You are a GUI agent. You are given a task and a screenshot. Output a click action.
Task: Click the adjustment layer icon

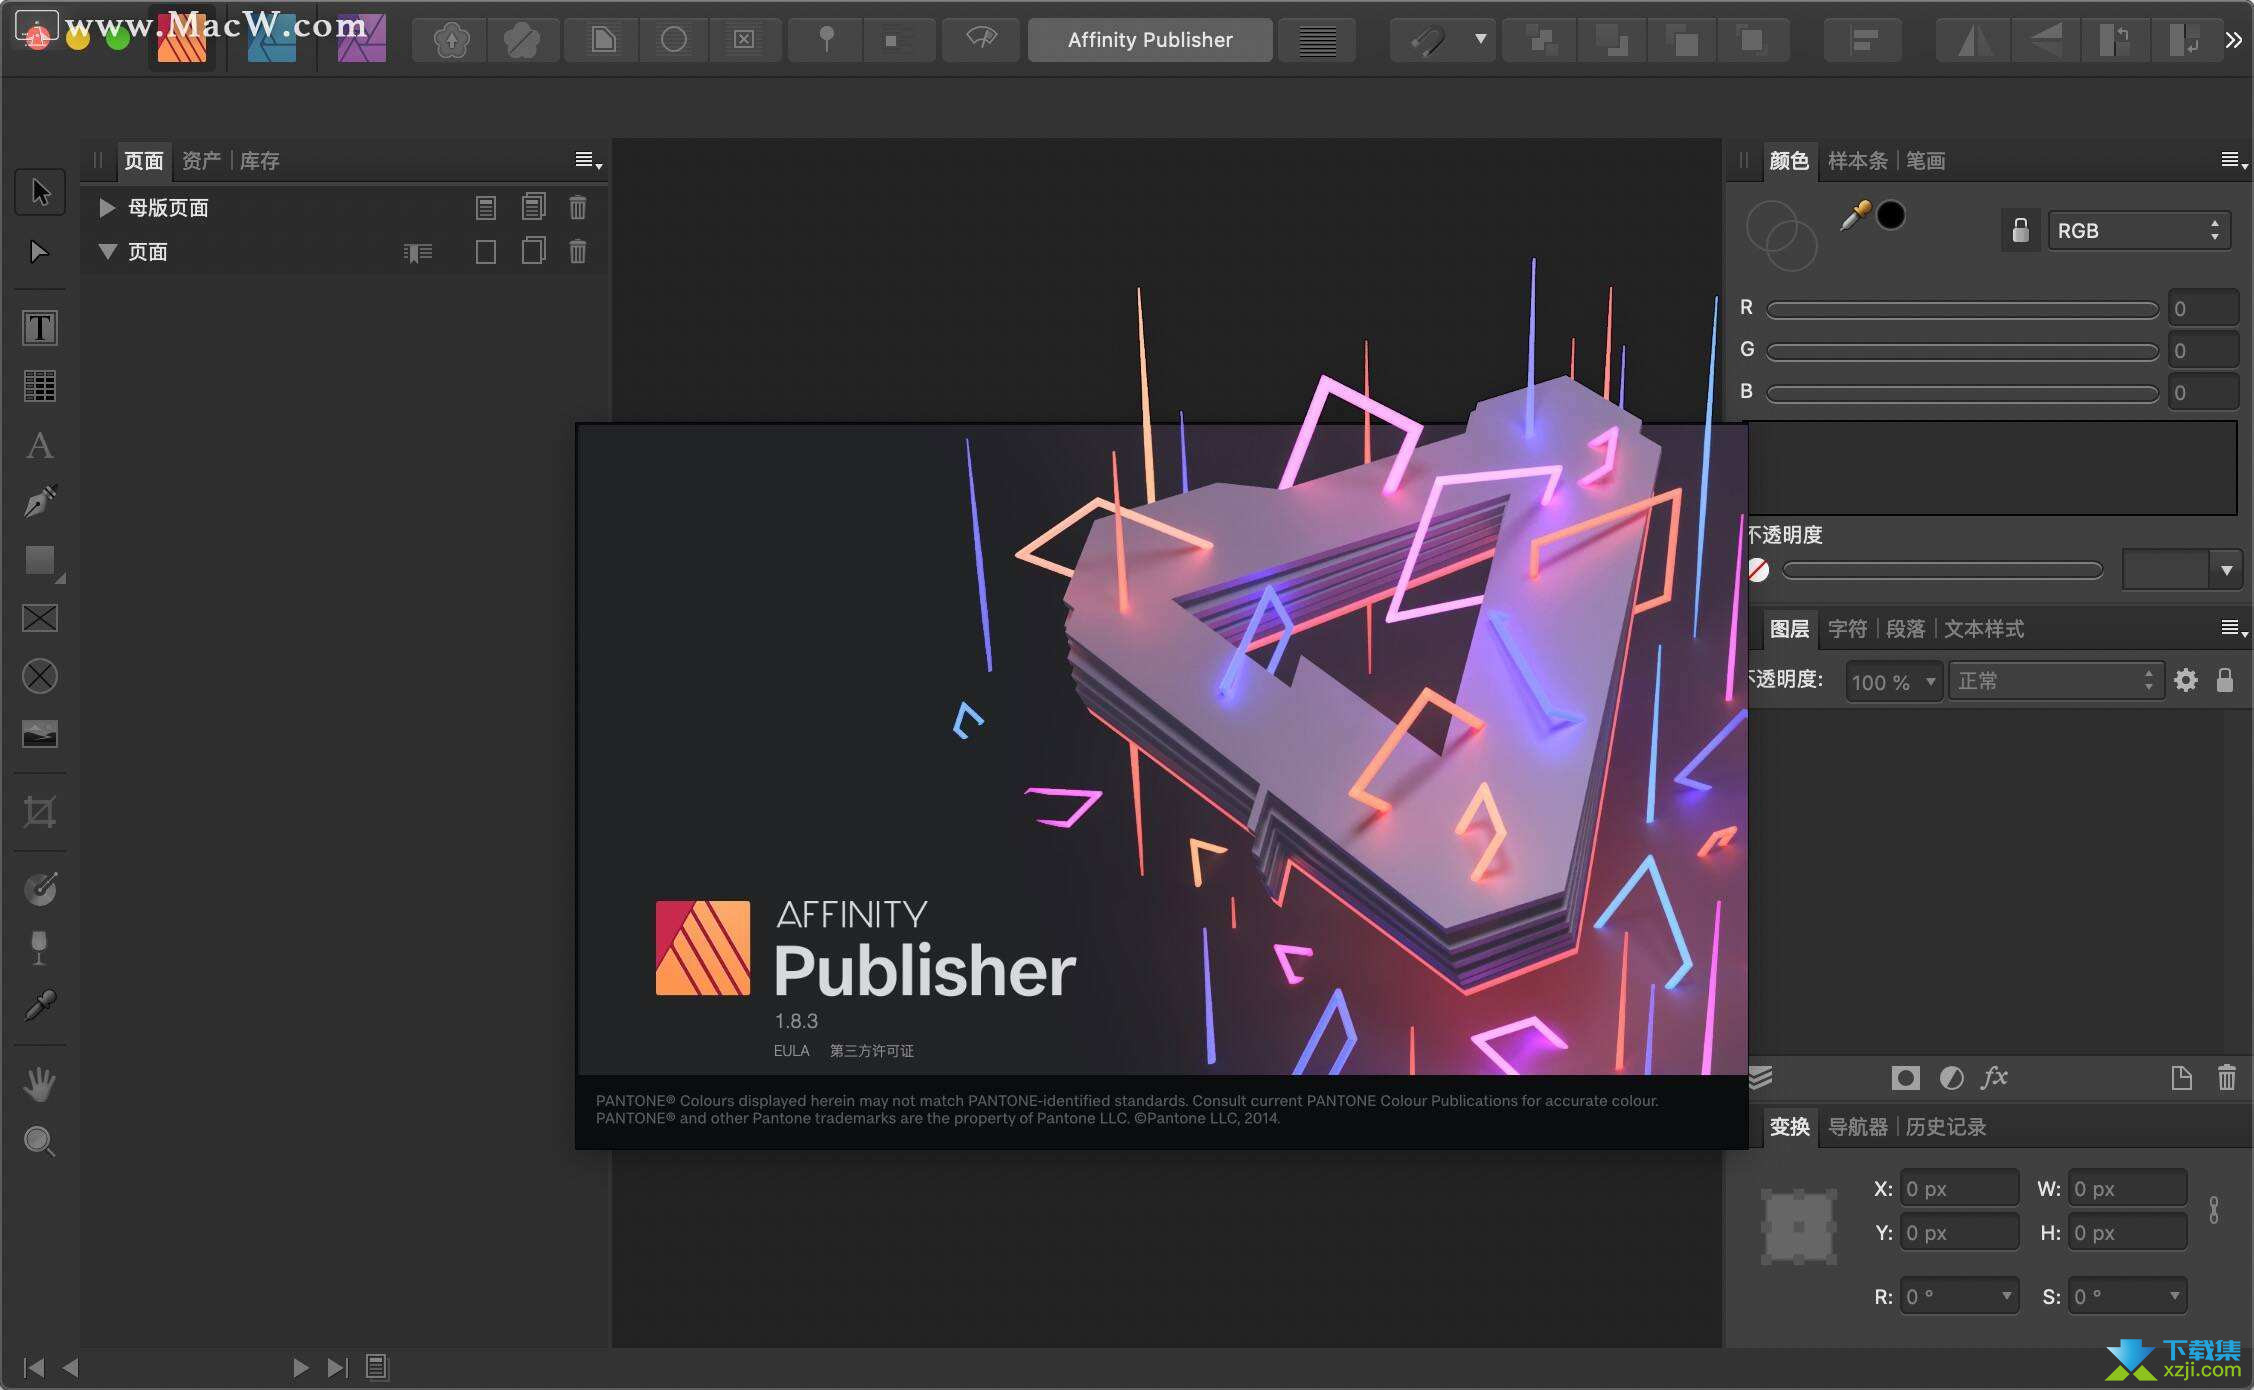click(1951, 1077)
